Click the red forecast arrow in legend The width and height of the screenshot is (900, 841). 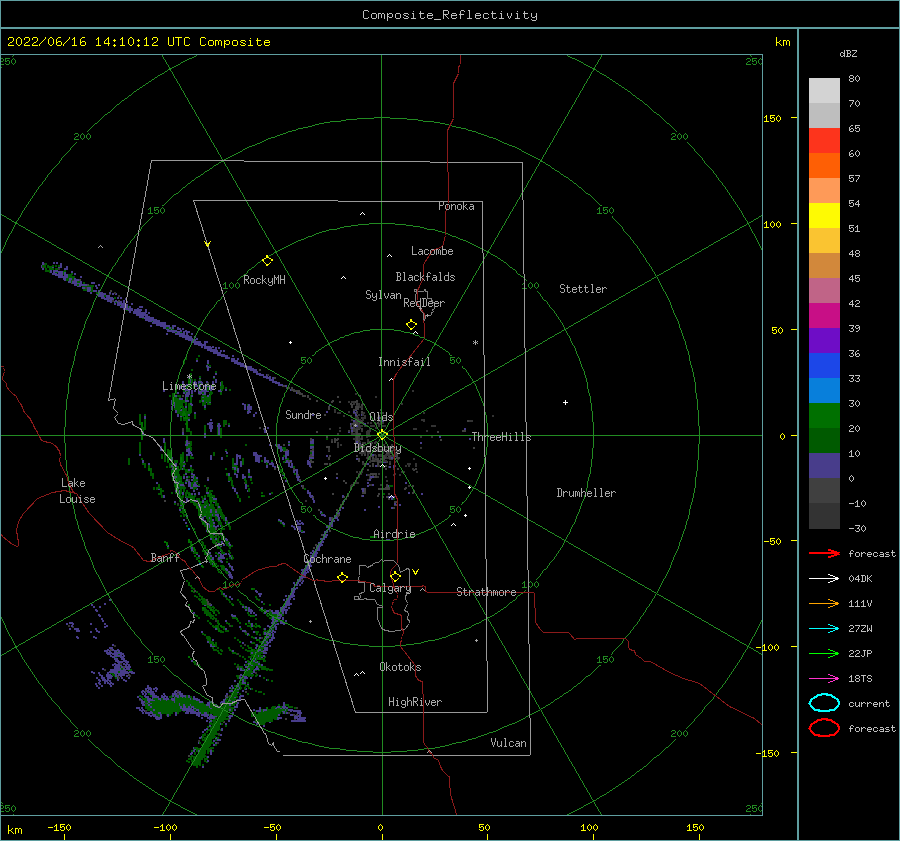click(825, 553)
